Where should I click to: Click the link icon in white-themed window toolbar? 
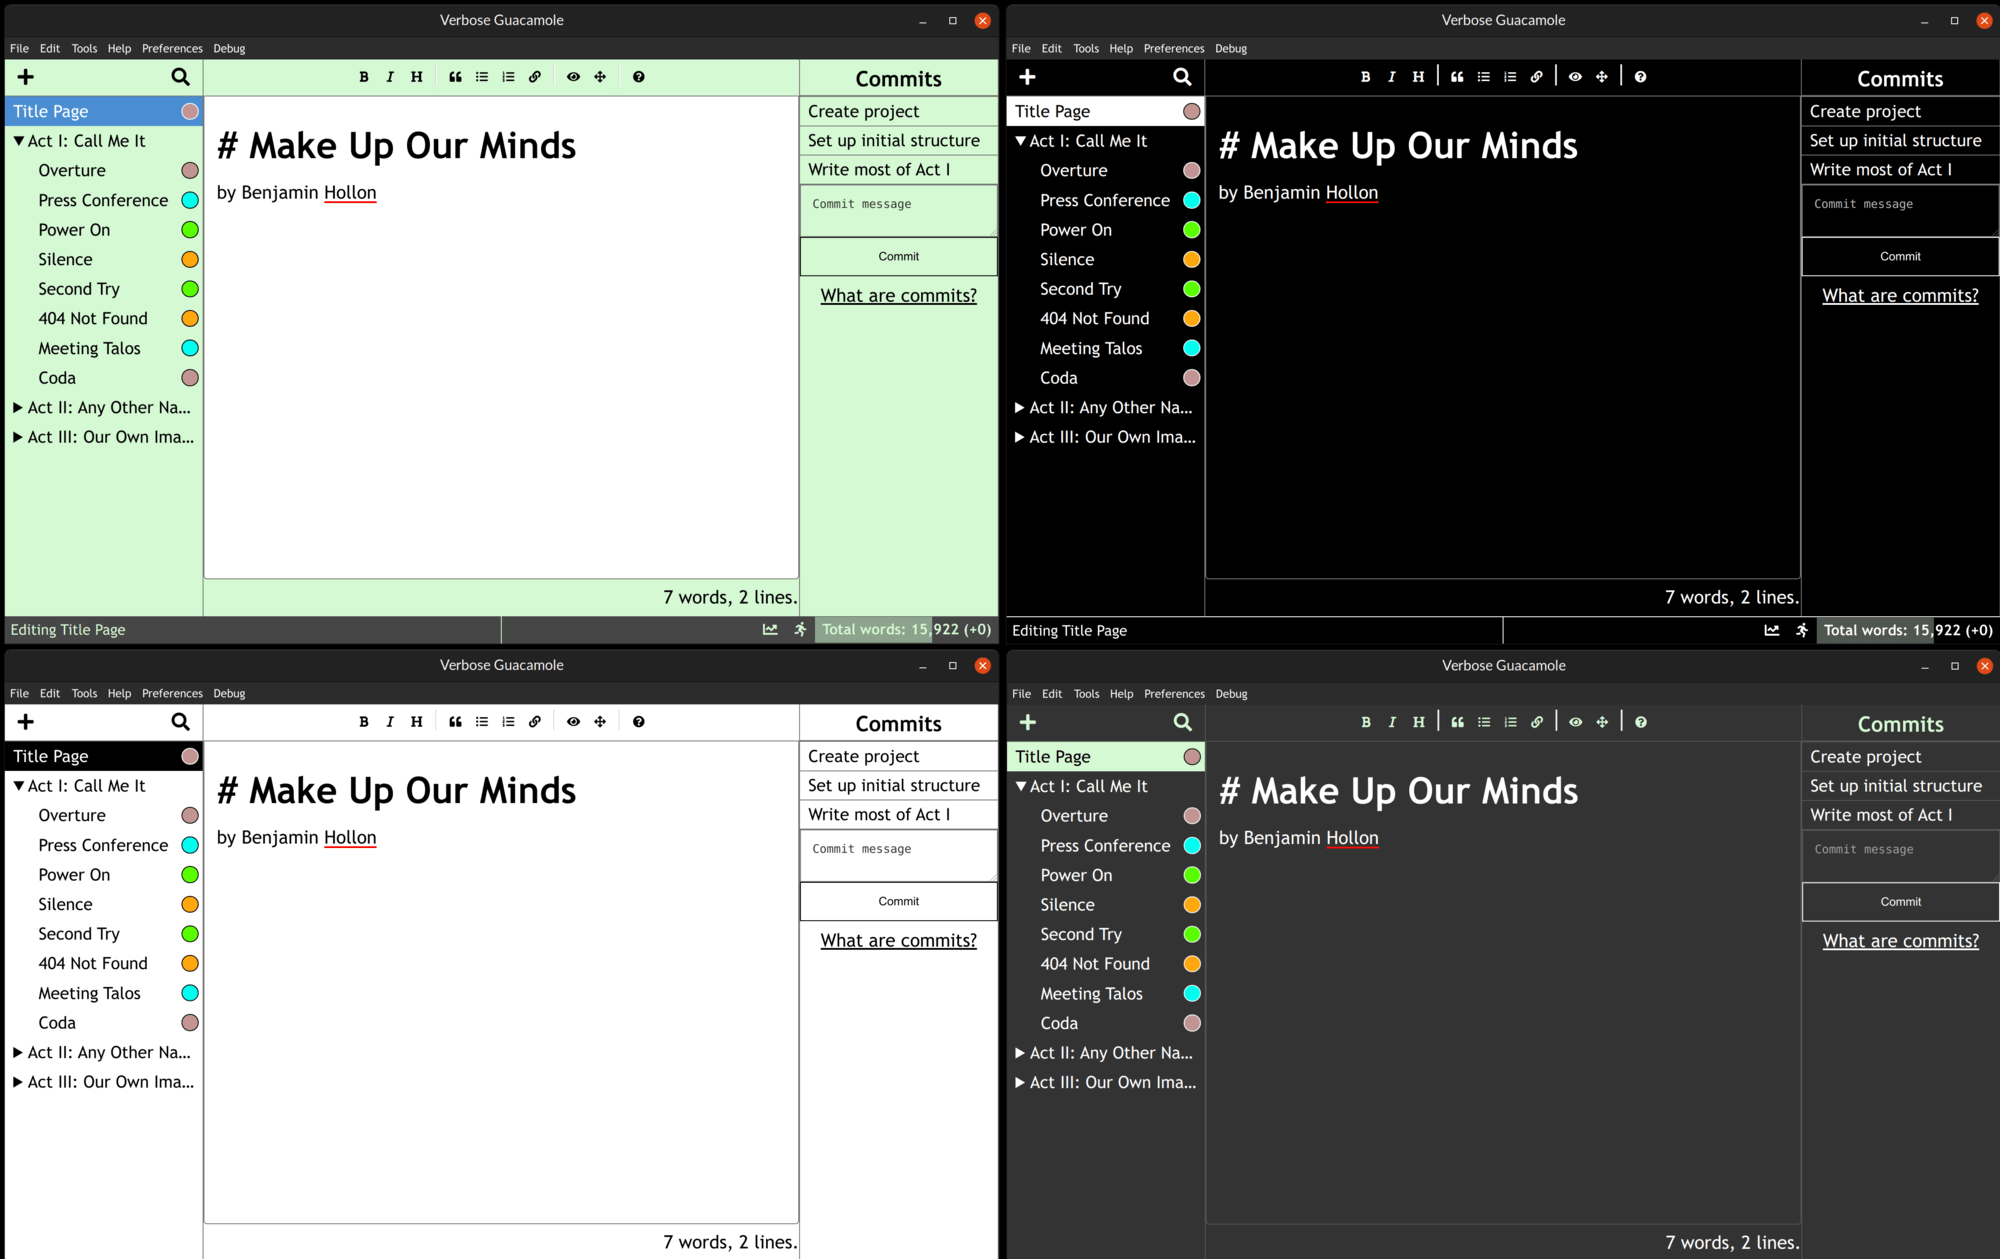(535, 722)
